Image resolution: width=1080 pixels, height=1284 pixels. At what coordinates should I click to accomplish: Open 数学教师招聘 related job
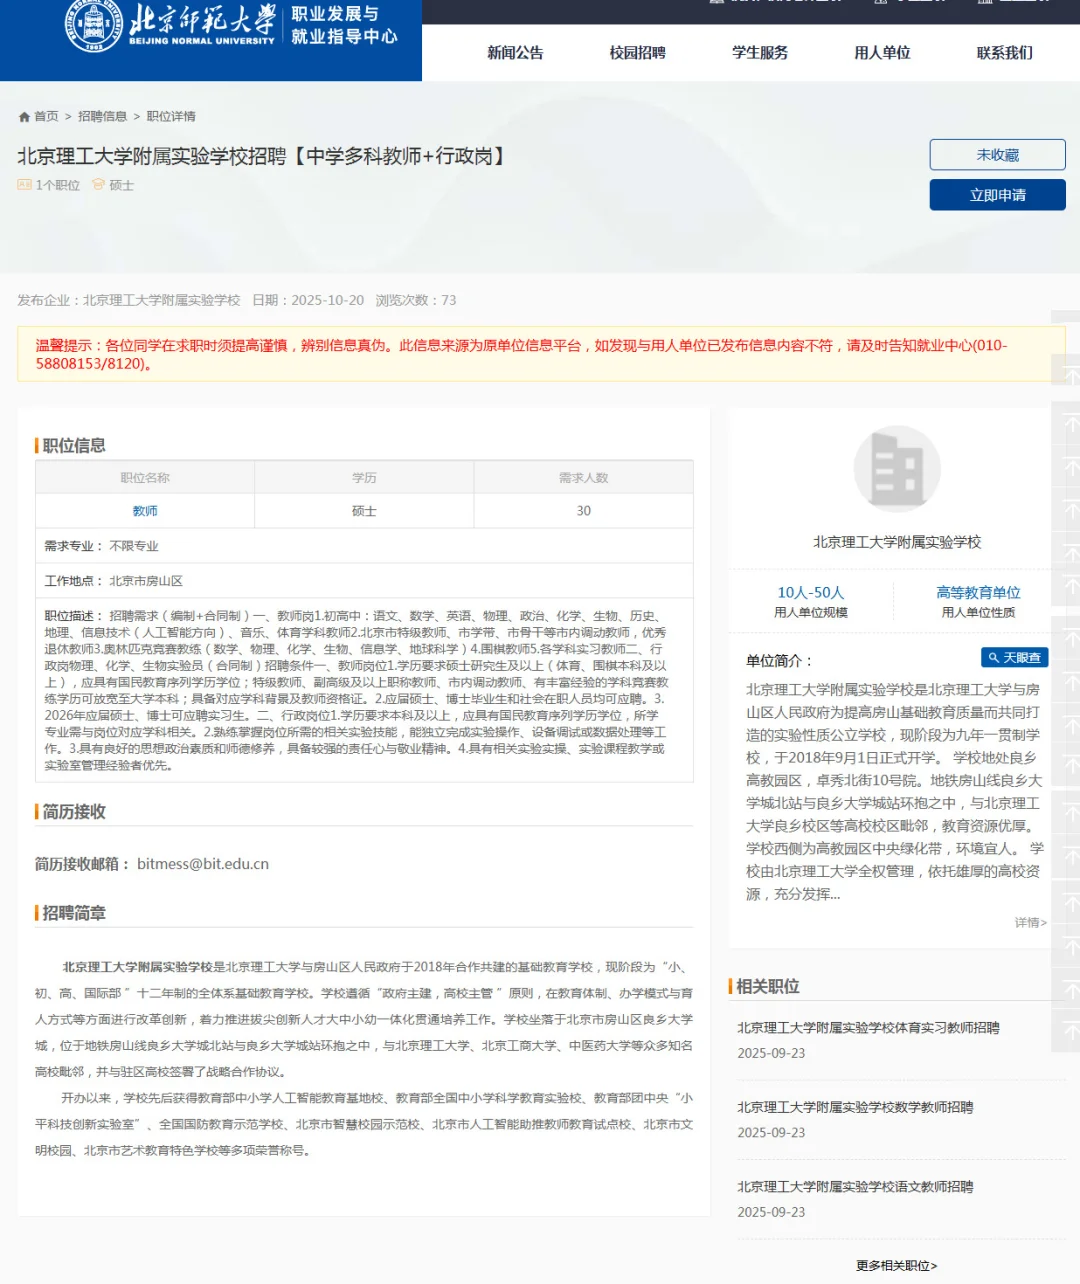tap(855, 1107)
